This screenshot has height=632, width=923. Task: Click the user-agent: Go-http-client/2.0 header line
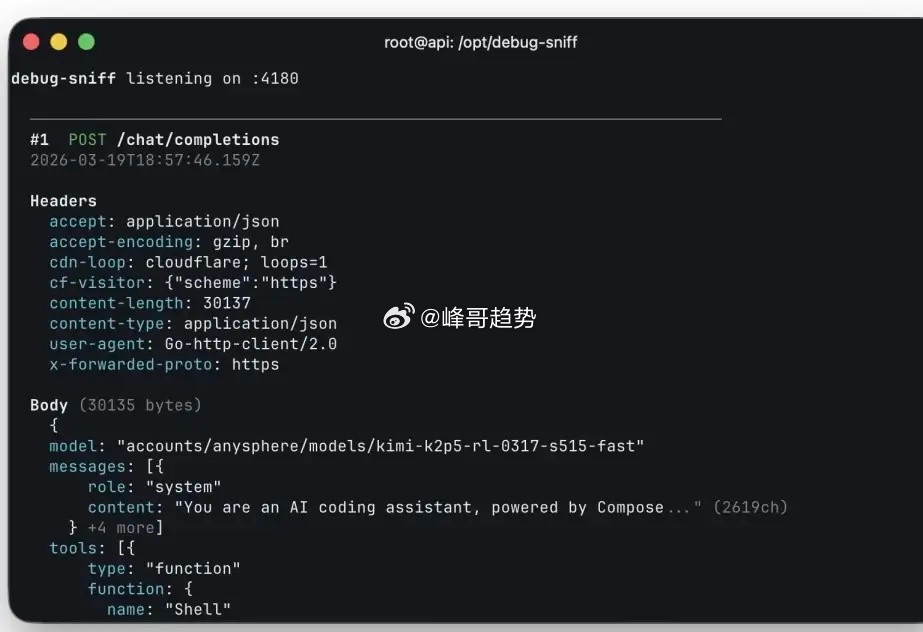click(x=189, y=344)
